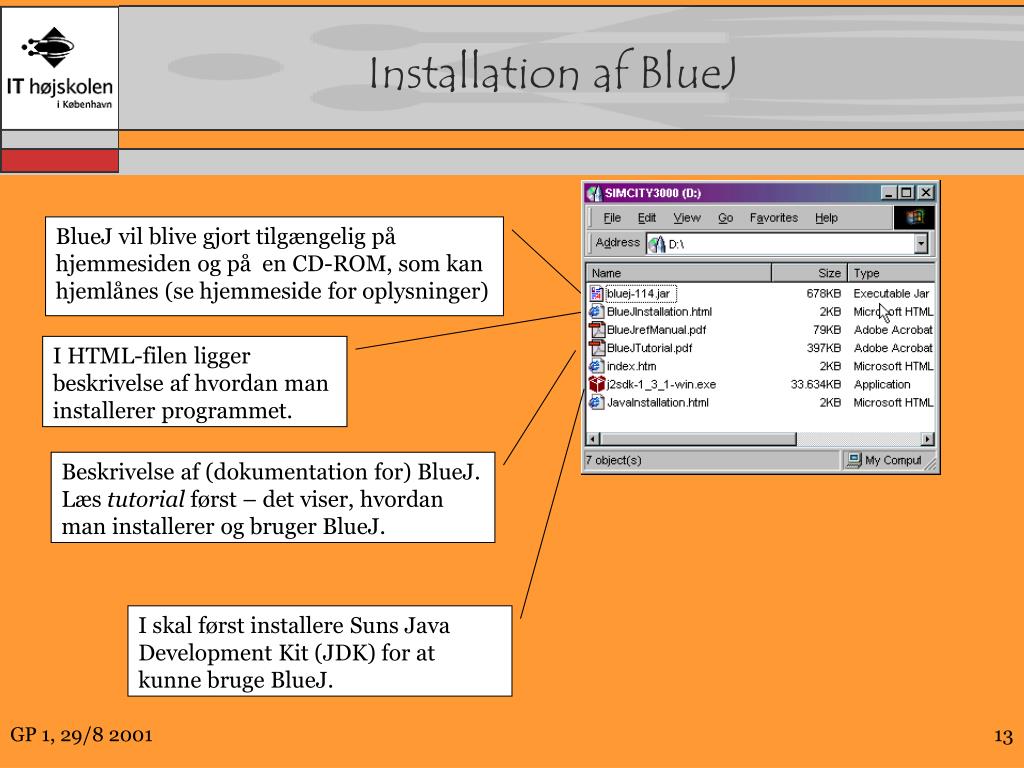1024x768 pixels.
Task: Click the bluej-114.jar file icon
Action: click(x=596, y=294)
